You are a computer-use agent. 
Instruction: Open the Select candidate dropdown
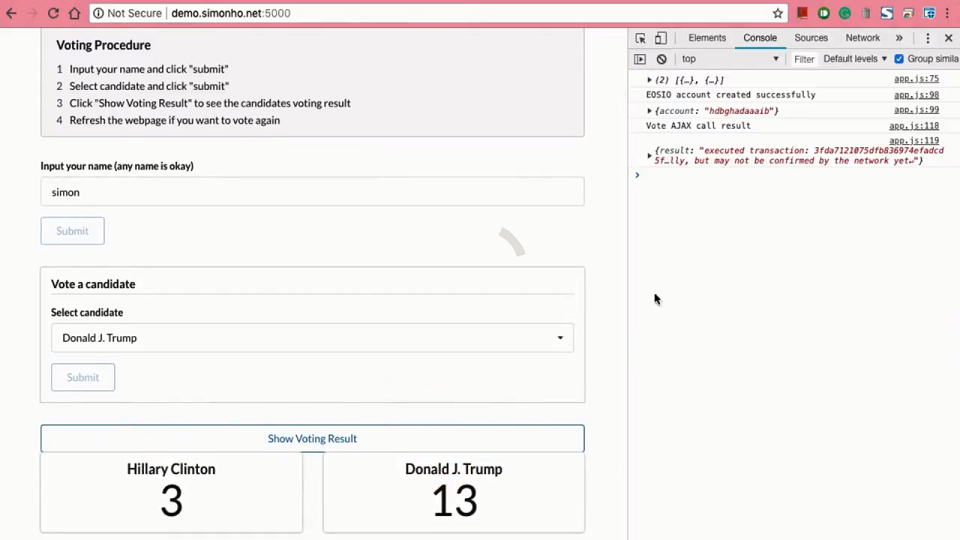[x=312, y=338]
